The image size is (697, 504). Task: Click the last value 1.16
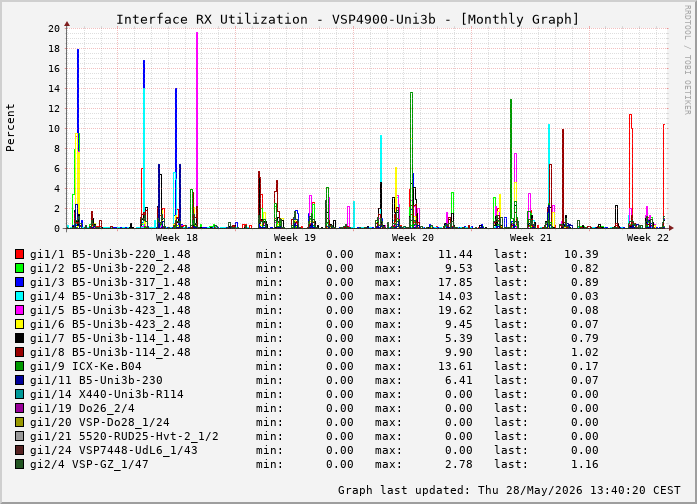coord(585,464)
